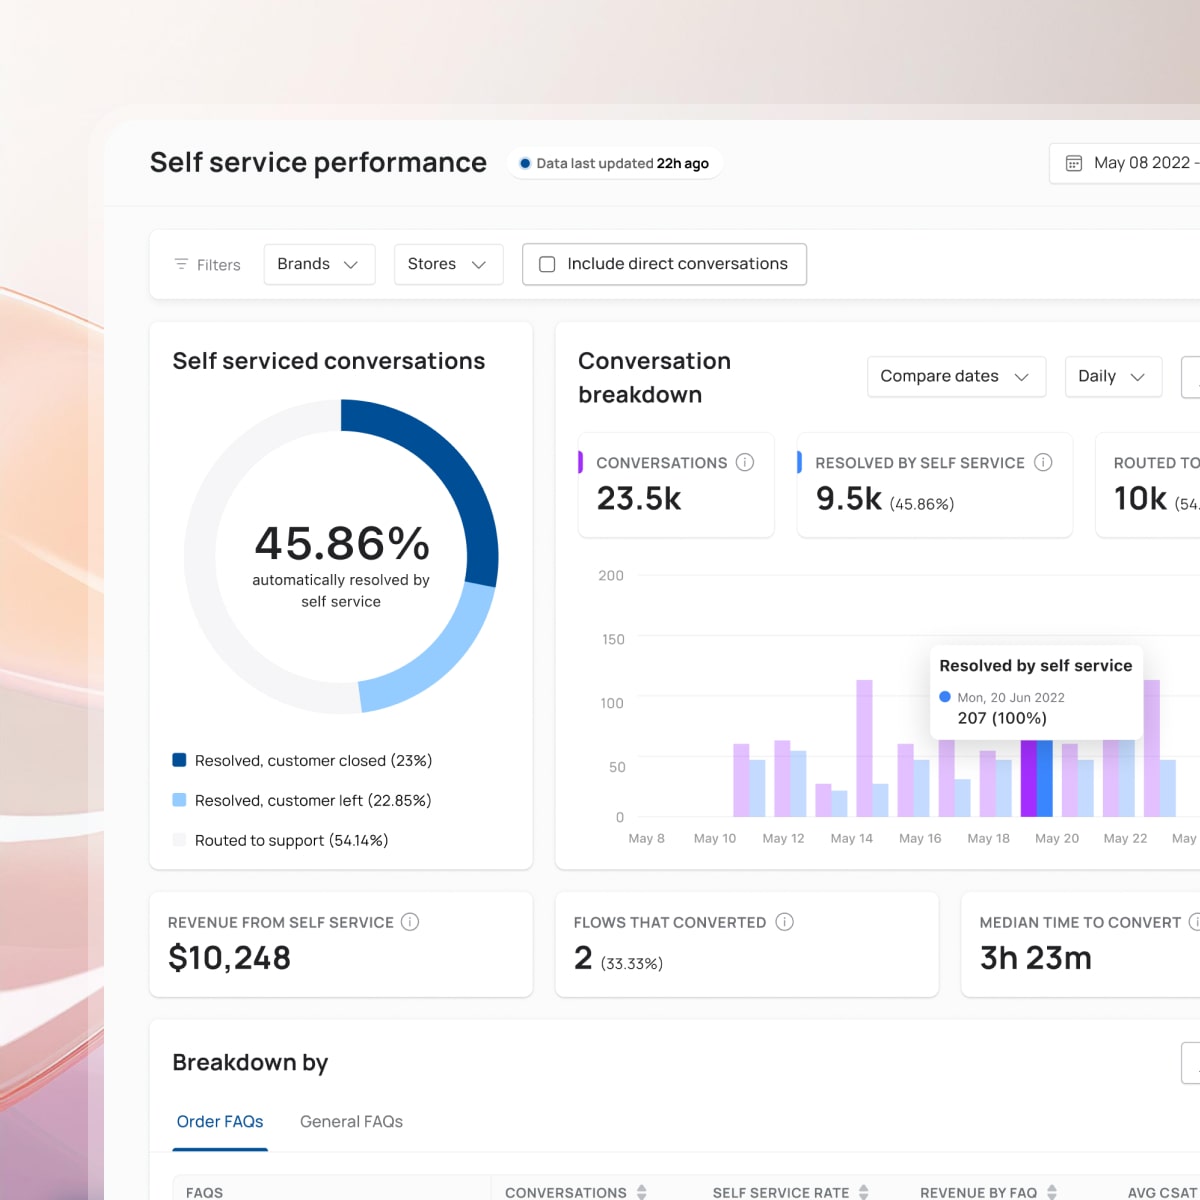Click info icon next to Resolved by self service

(1043, 462)
